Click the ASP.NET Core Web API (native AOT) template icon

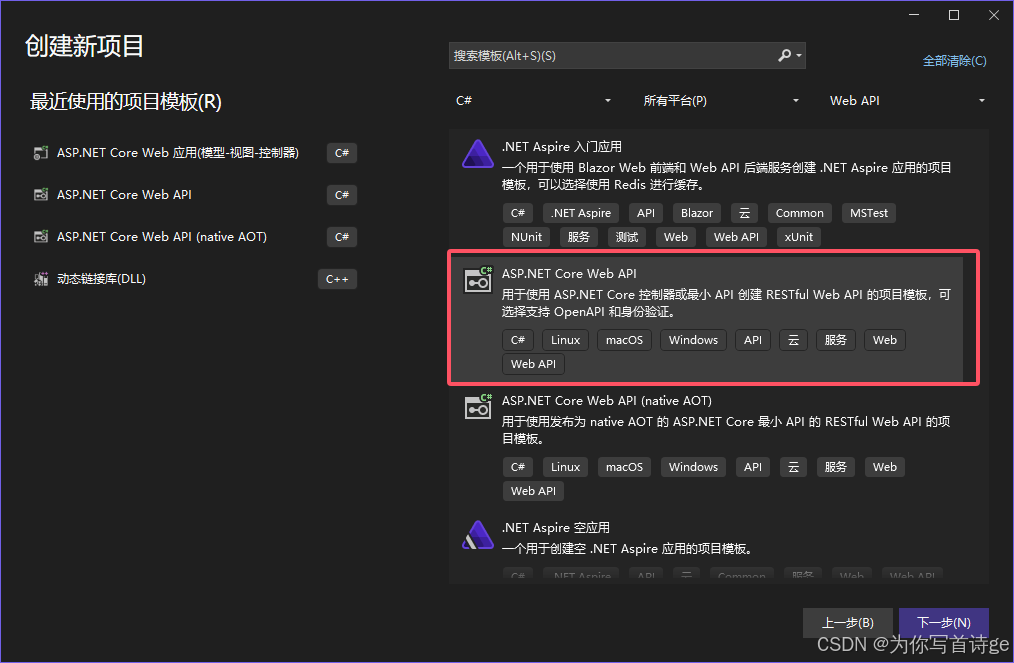(478, 406)
